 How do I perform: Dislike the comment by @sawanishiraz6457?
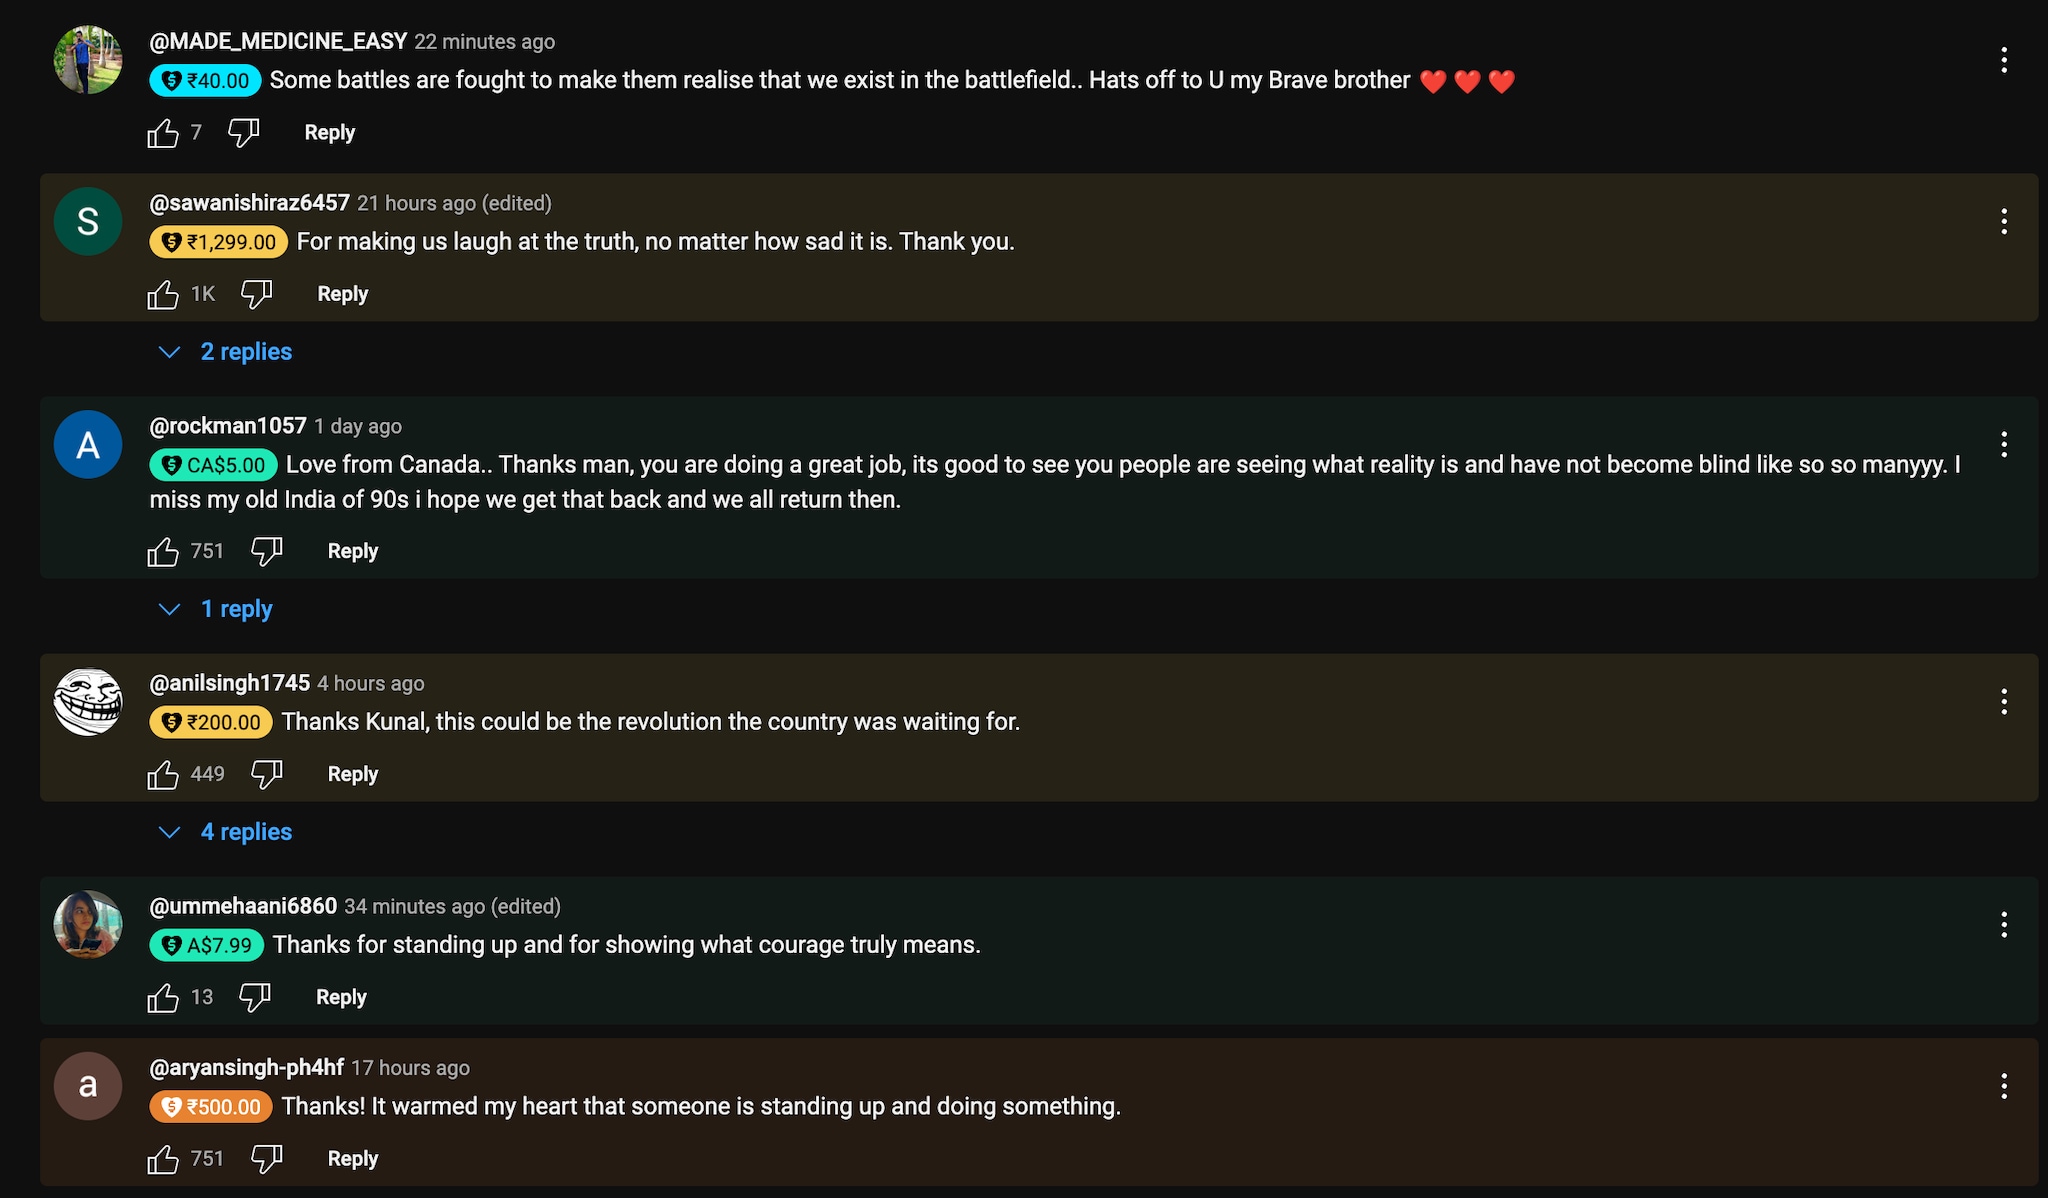[x=256, y=294]
